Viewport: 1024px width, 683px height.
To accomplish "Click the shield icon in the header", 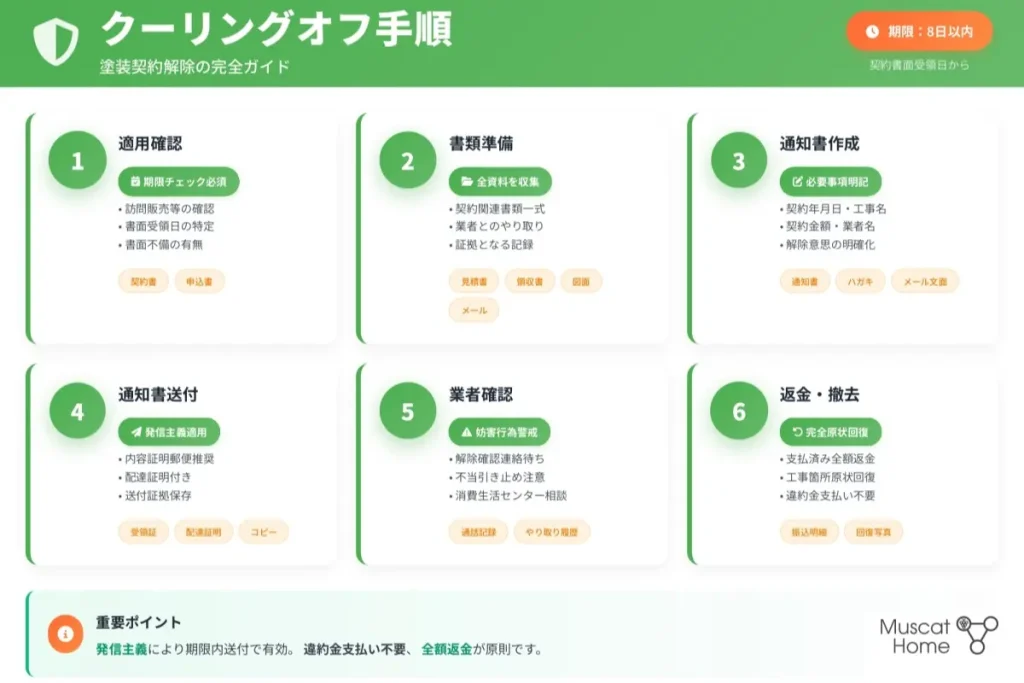I will tap(55, 41).
